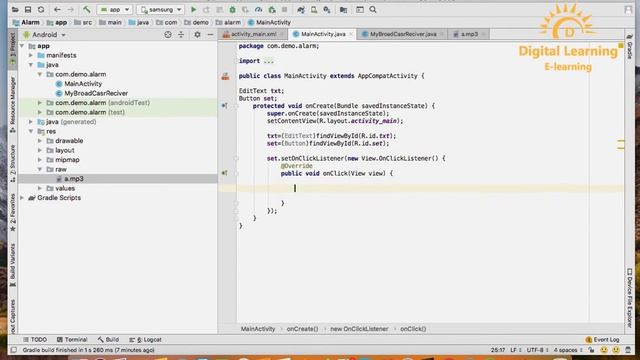Build project with the hammer icon
Image resolution: width=640 pixels, height=360 pixels.
pos(87,9)
